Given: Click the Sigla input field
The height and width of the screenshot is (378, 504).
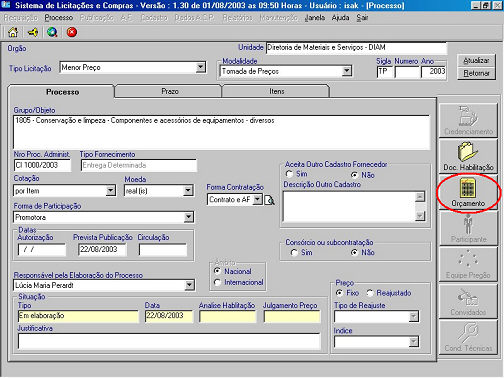Looking at the screenshot, I should [x=384, y=72].
